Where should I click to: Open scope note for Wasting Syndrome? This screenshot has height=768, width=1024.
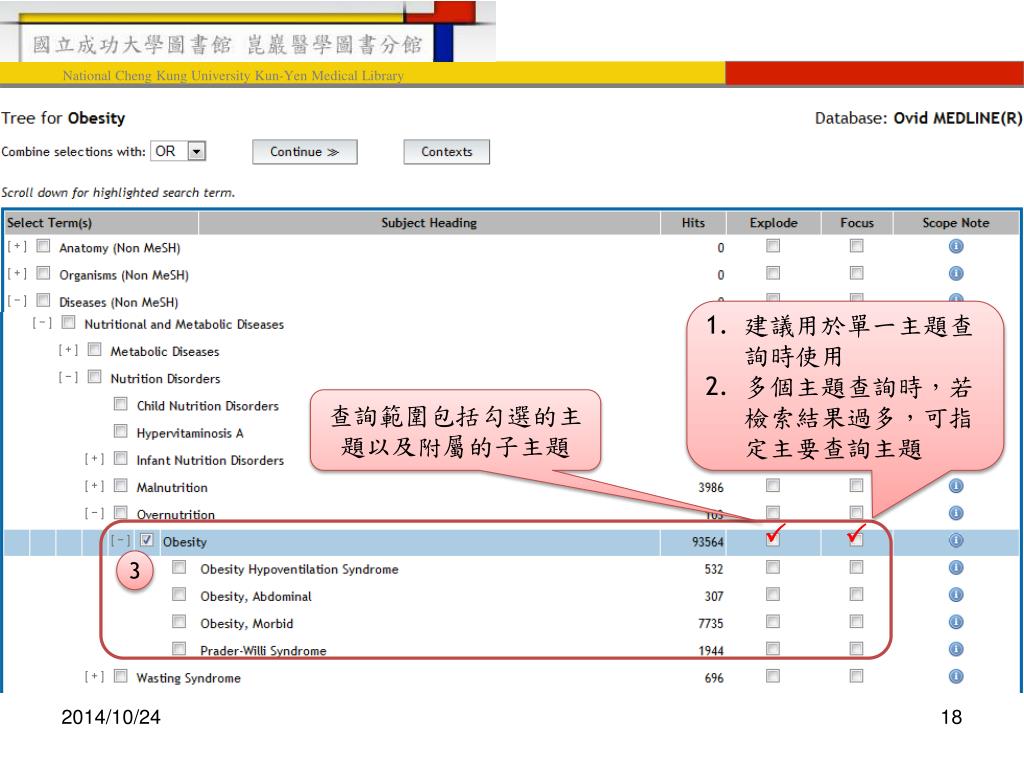[x=955, y=677]
